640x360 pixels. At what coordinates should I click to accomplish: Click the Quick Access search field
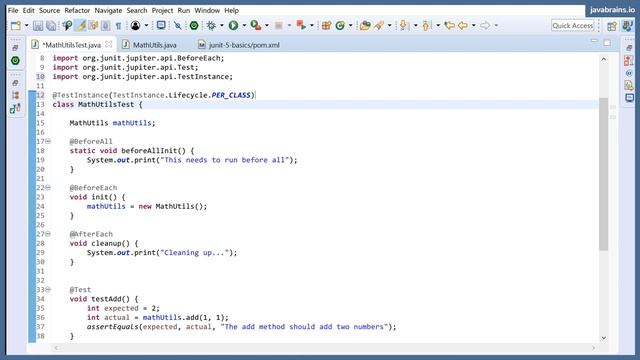(573, 26)
